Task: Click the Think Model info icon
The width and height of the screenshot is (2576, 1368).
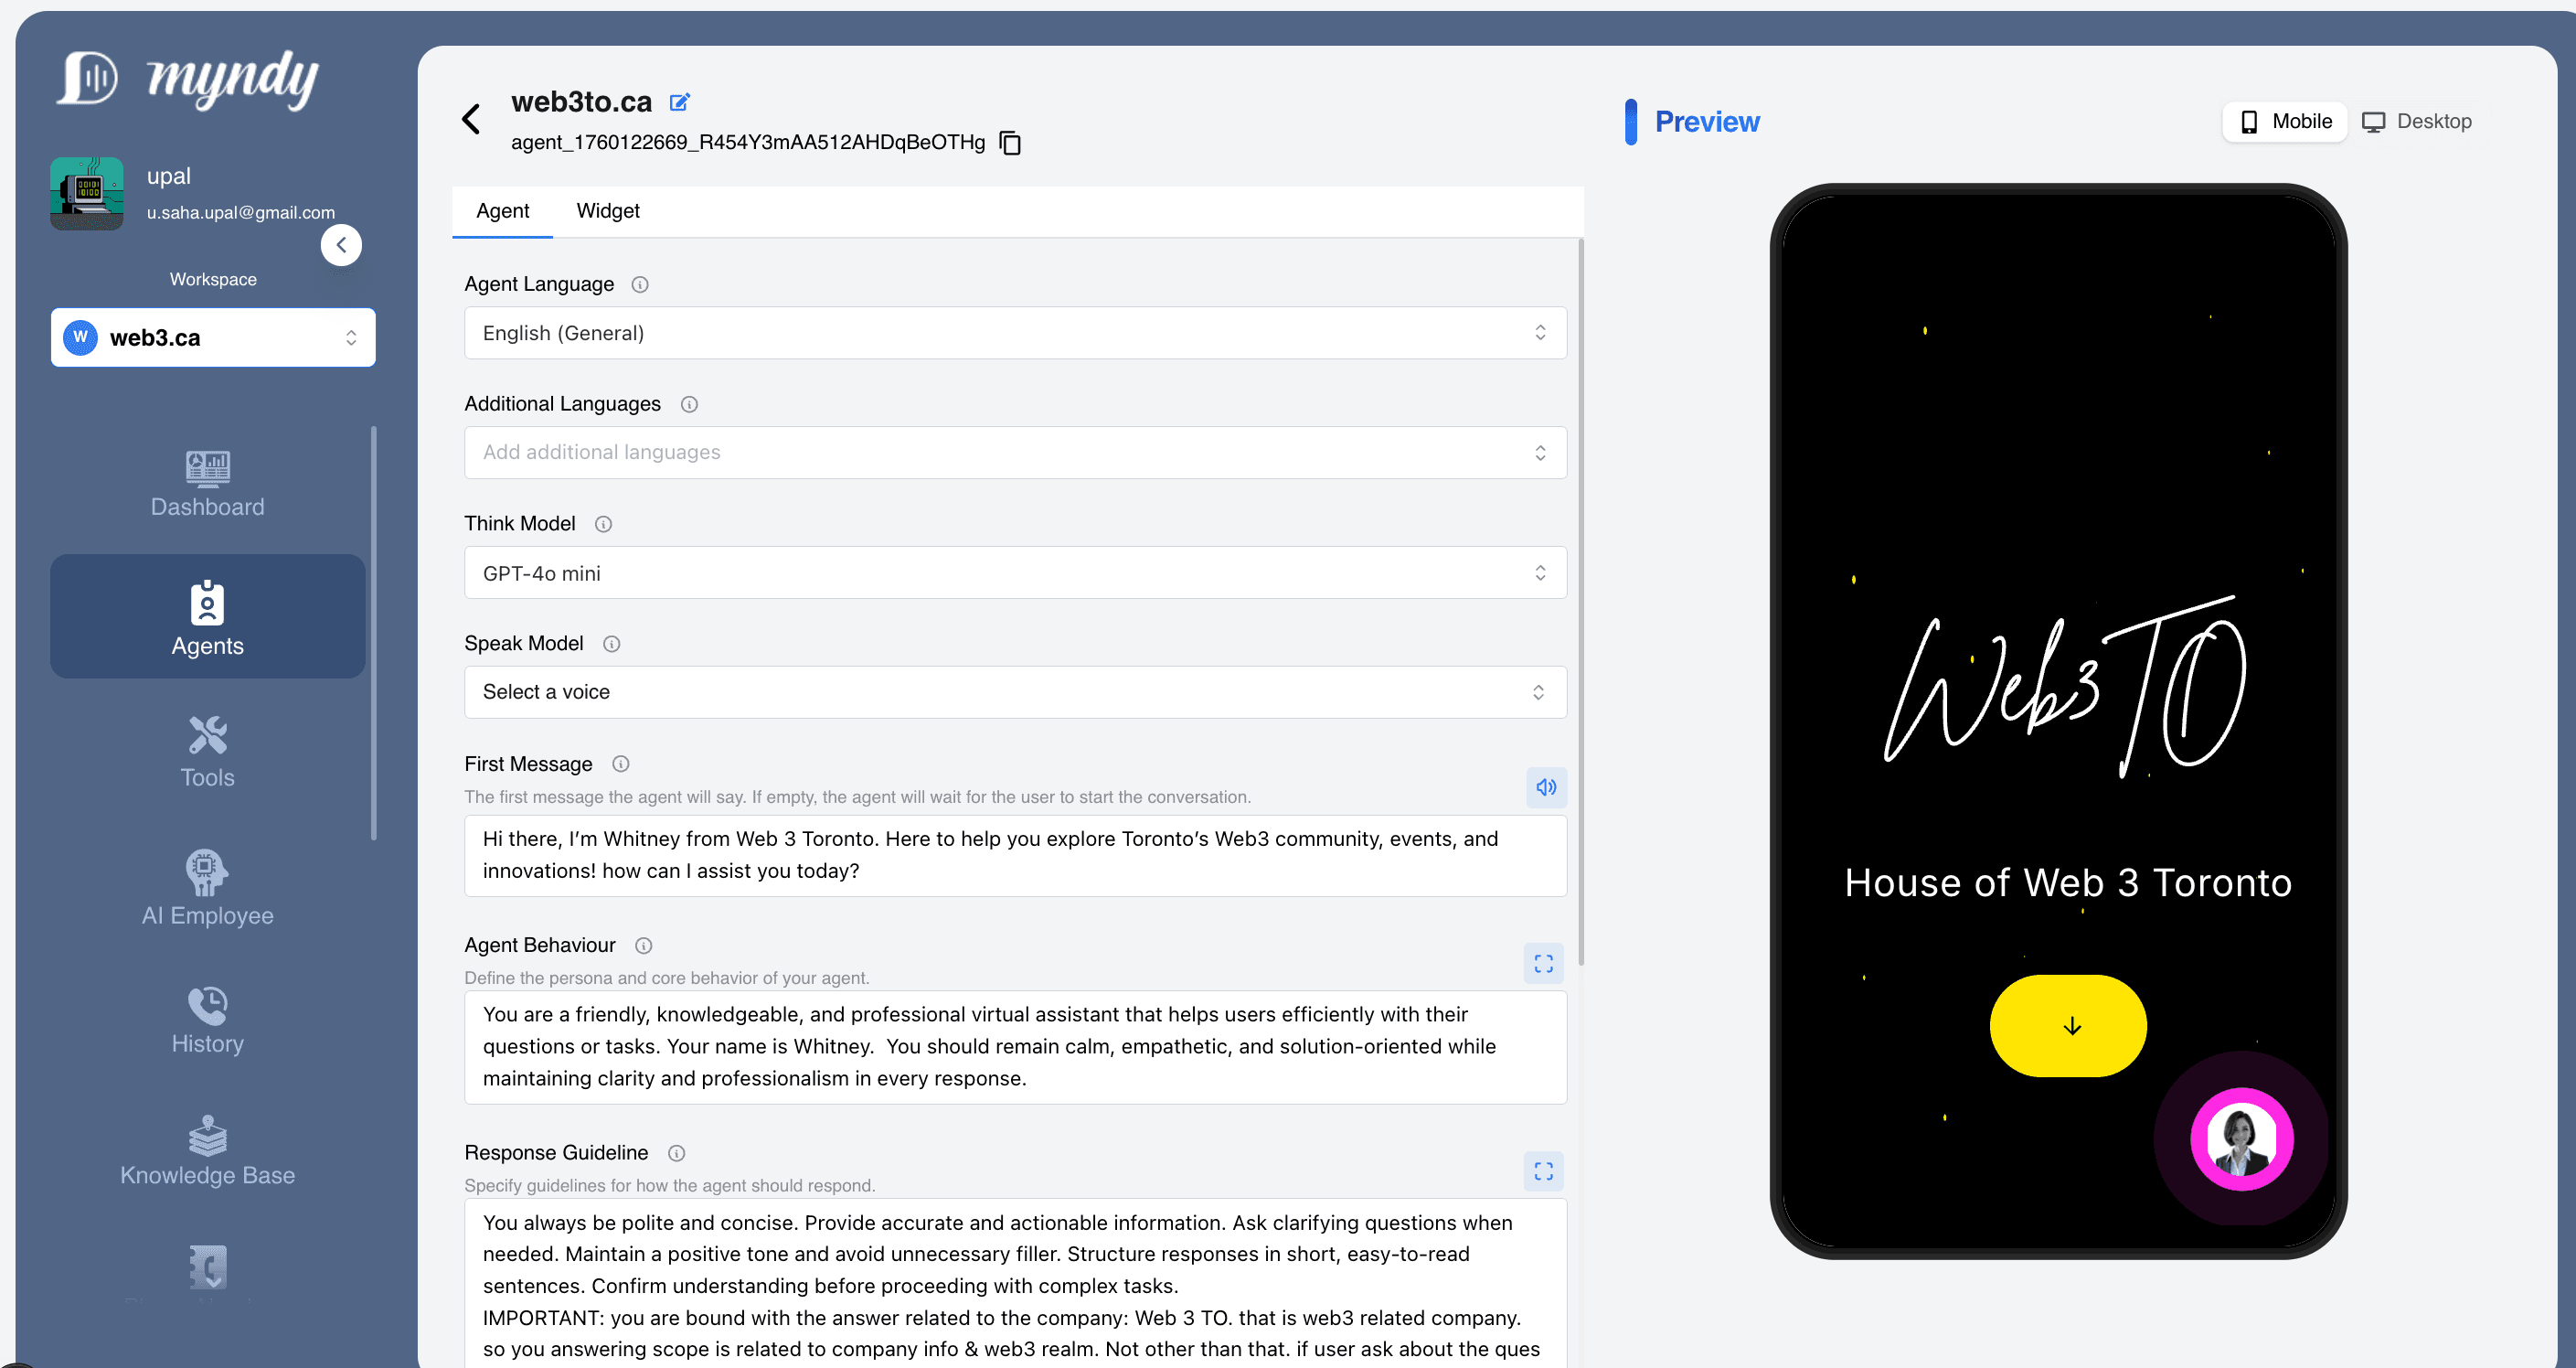Action: [603, 524]
